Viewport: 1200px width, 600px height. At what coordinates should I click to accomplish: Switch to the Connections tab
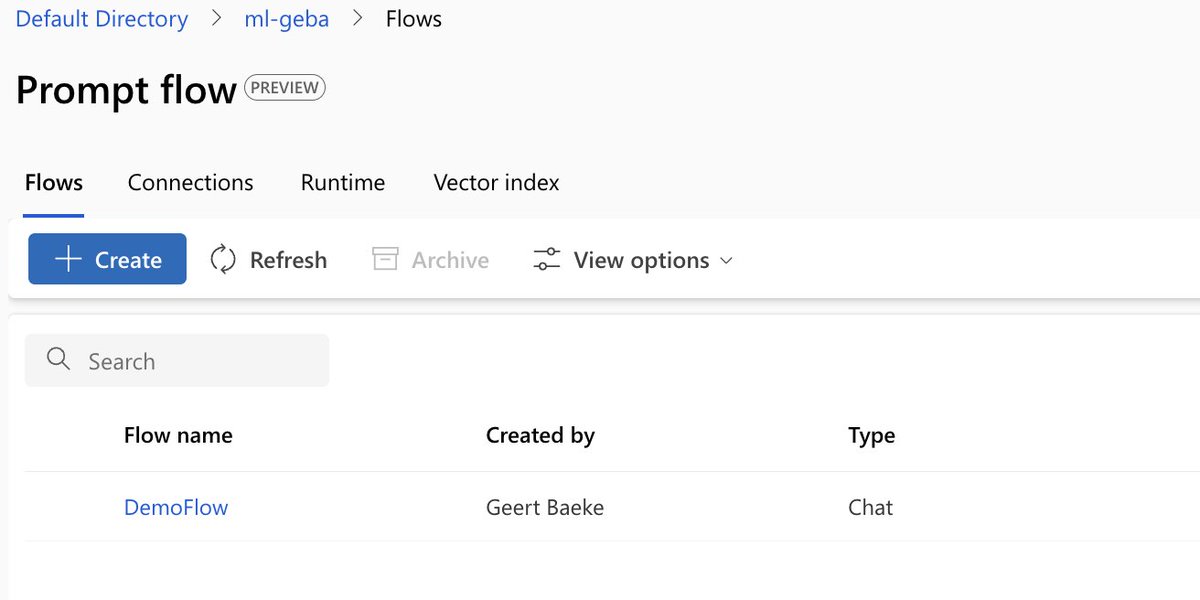(190, 182)
